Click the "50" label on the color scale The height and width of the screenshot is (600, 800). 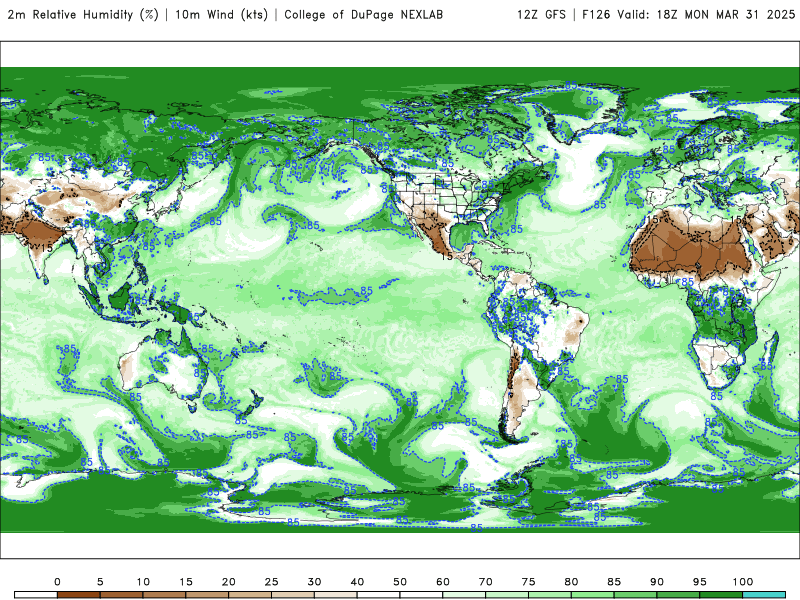(x=400, y=582)
